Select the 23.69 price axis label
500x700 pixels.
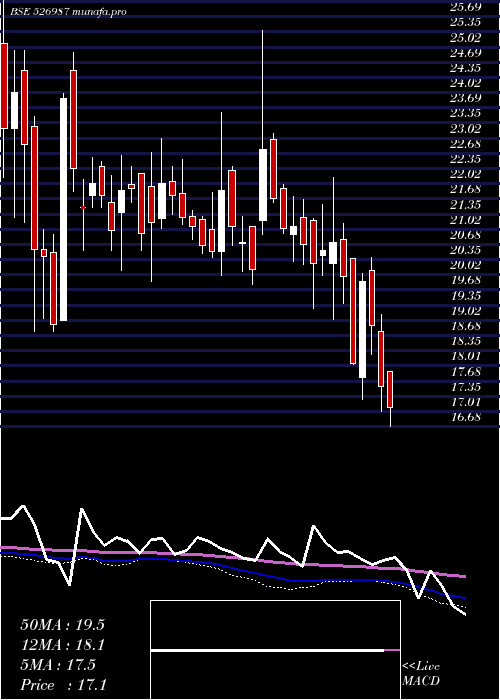click(465, 98)
